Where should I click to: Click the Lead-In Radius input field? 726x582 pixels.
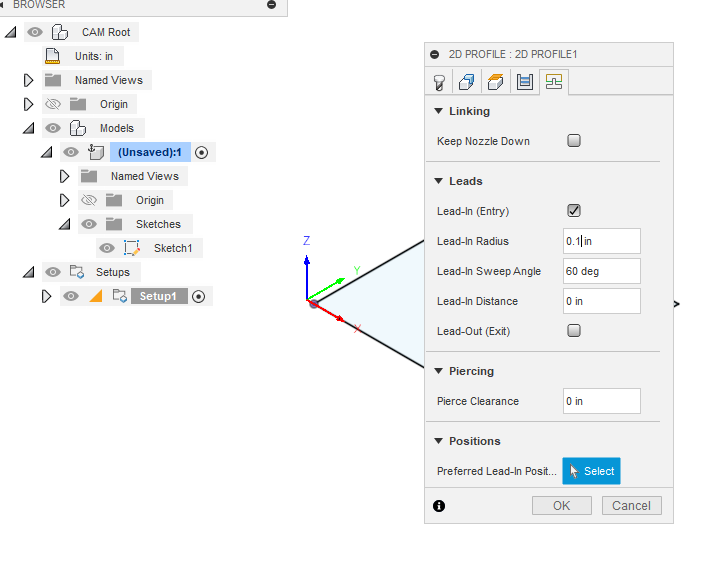coord(601,241)
